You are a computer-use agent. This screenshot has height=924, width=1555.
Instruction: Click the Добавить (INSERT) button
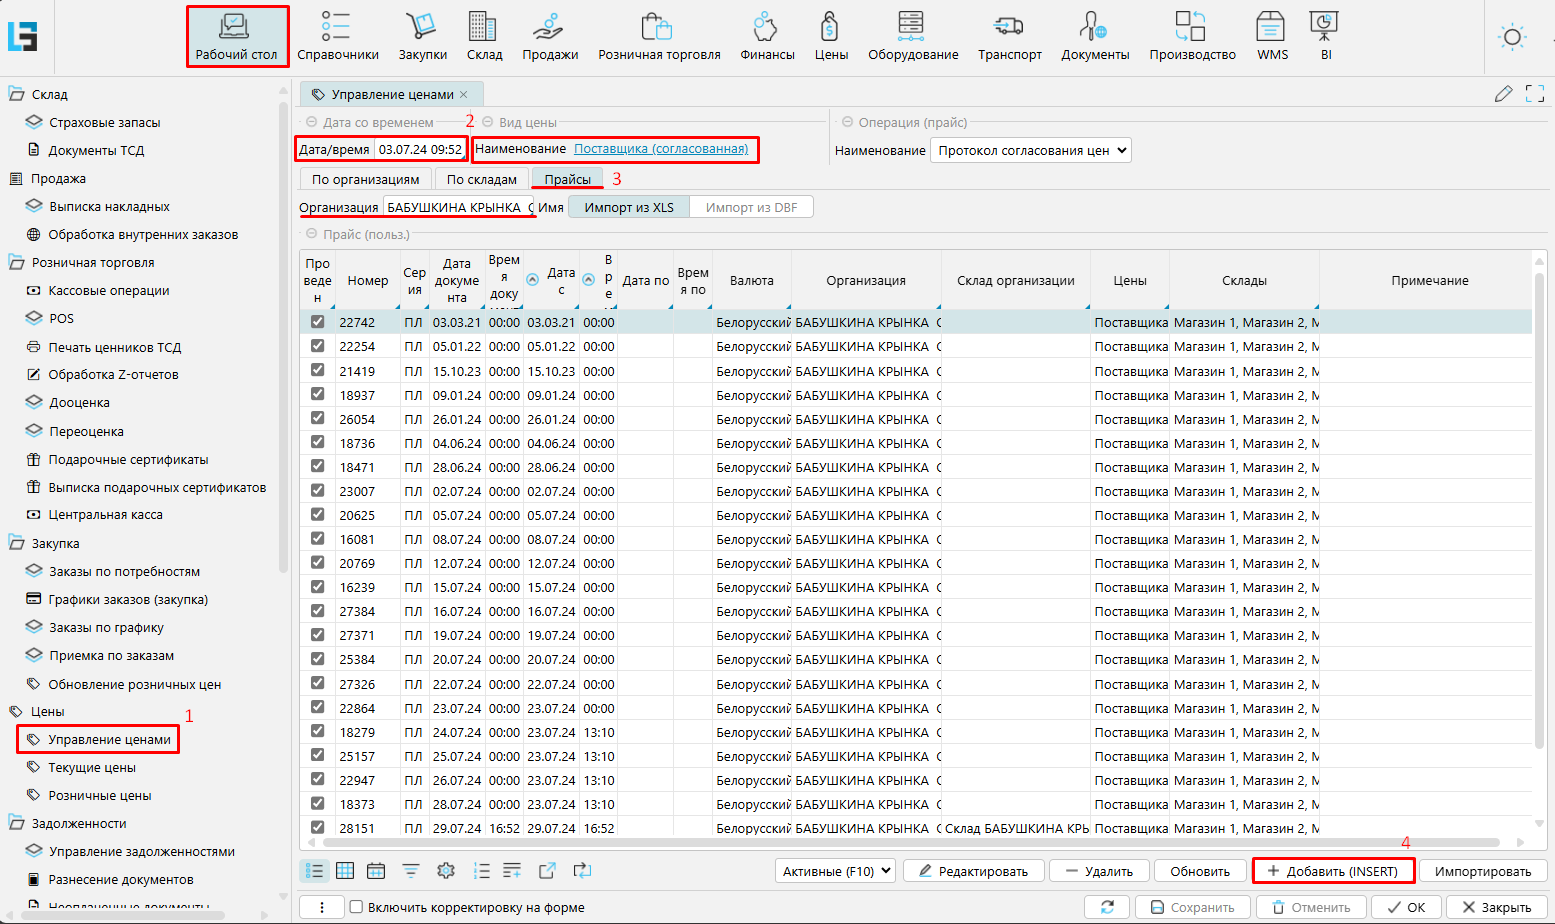pos(1333,871)
